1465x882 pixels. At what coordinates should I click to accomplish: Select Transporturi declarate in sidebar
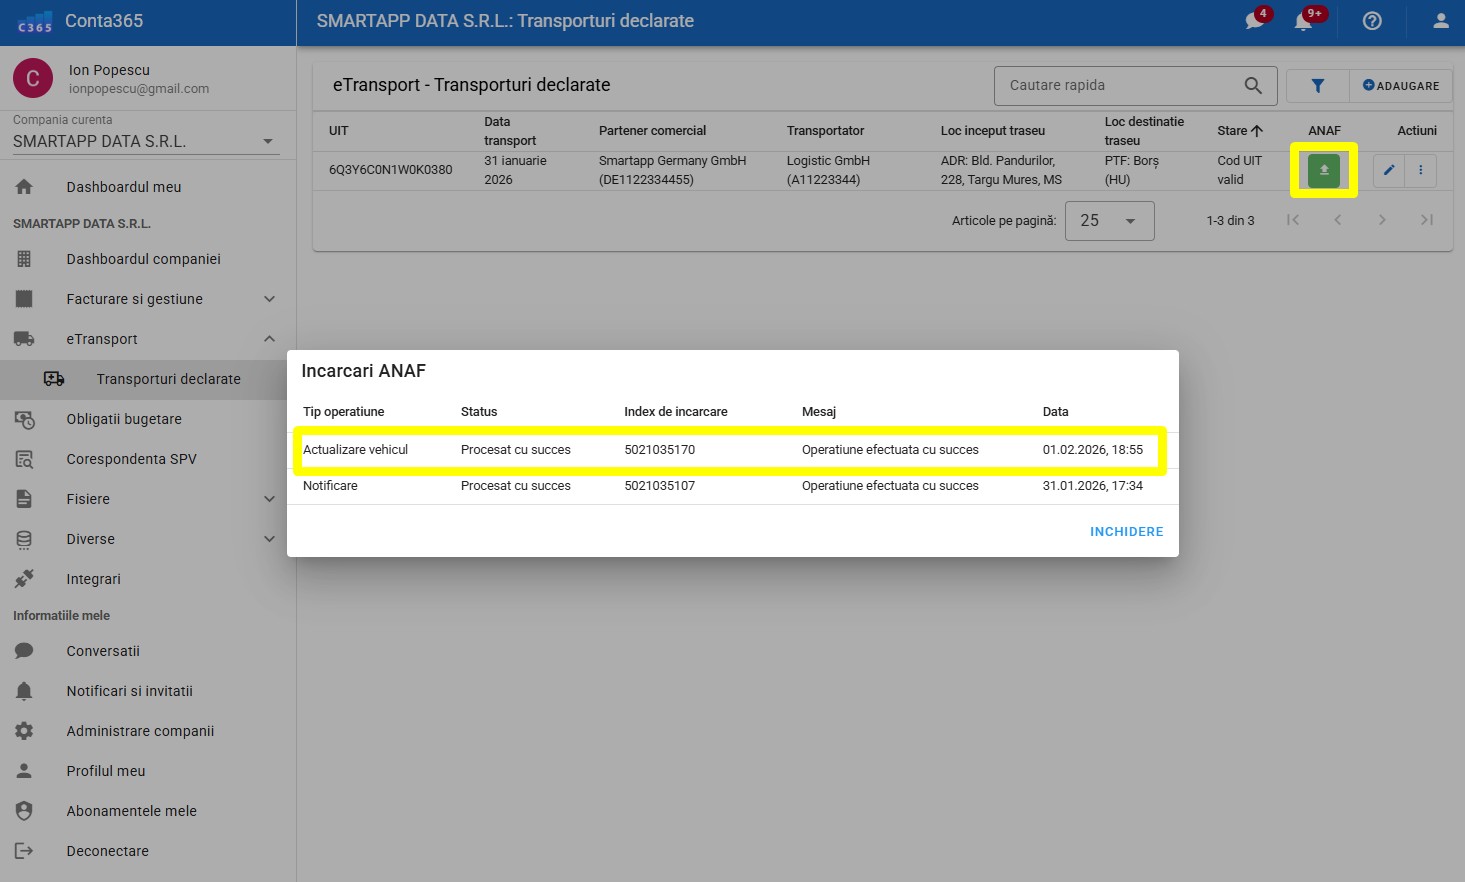click(168, 379)
